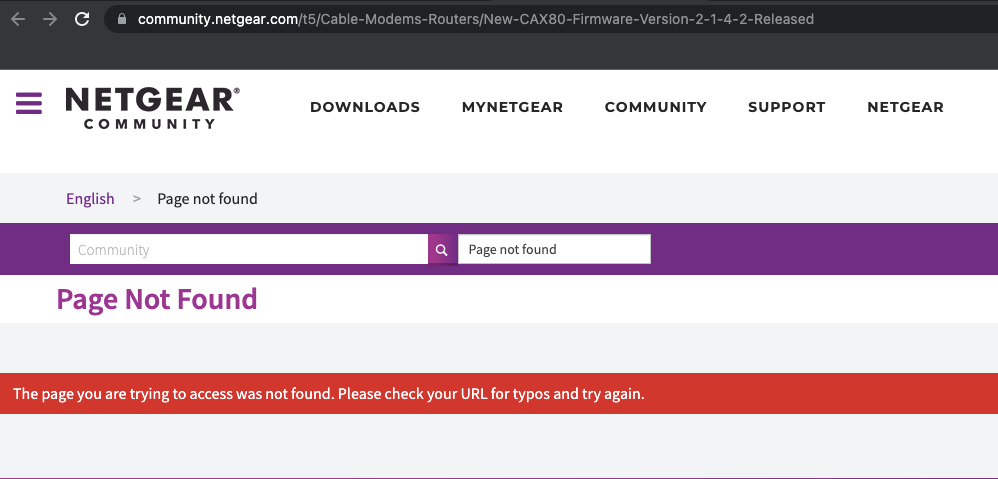Screen dimensions: 998x479
Task: Focus the Community search input field
Action: click(249, 249)
